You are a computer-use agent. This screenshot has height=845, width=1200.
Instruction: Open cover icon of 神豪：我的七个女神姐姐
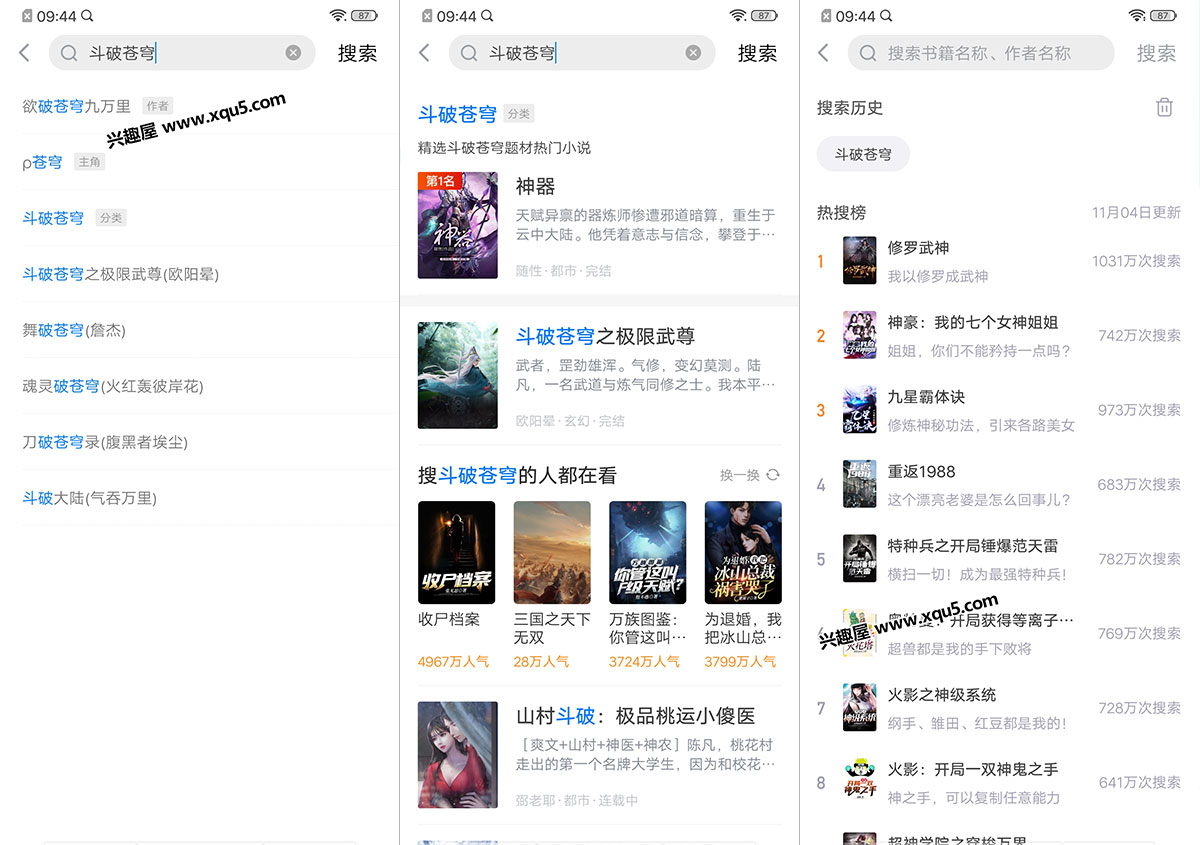(x=860, y=335)
